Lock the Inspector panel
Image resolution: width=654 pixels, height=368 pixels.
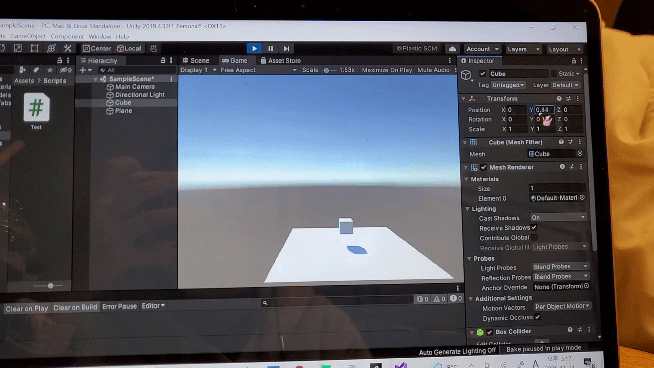(x=574, y=61)
